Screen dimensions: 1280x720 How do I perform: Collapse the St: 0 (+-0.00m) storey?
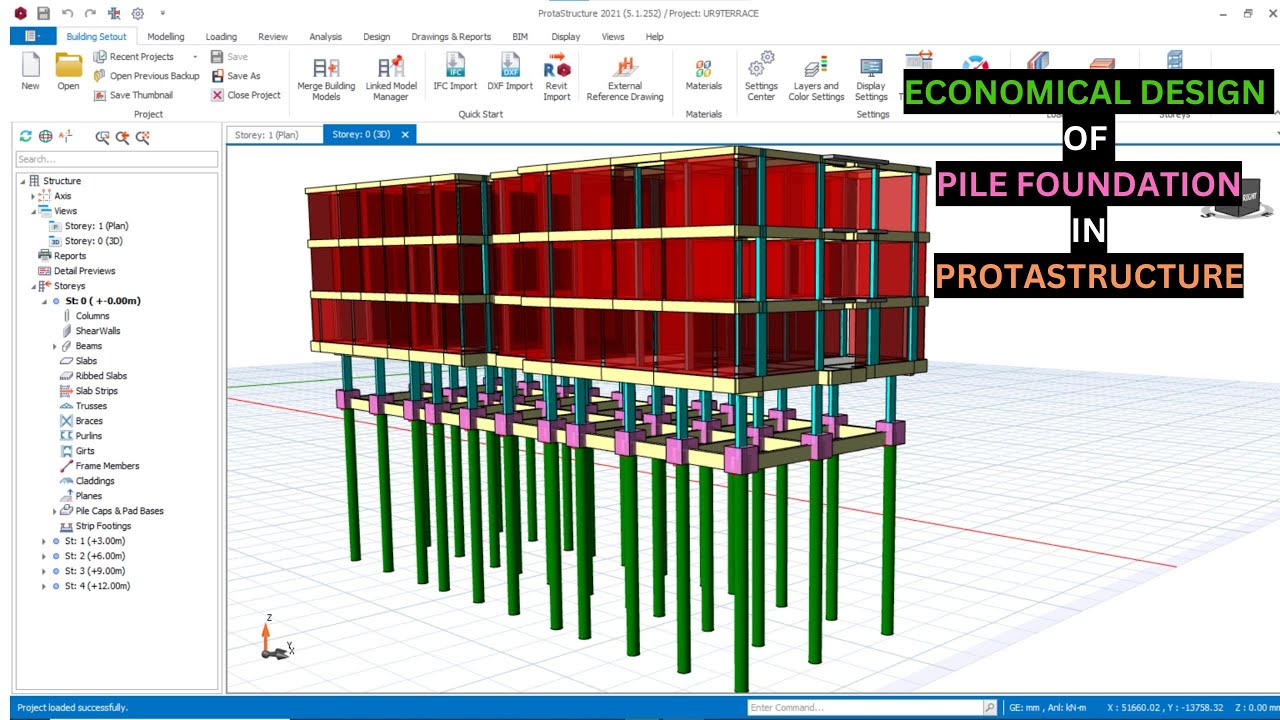(44, 301)
